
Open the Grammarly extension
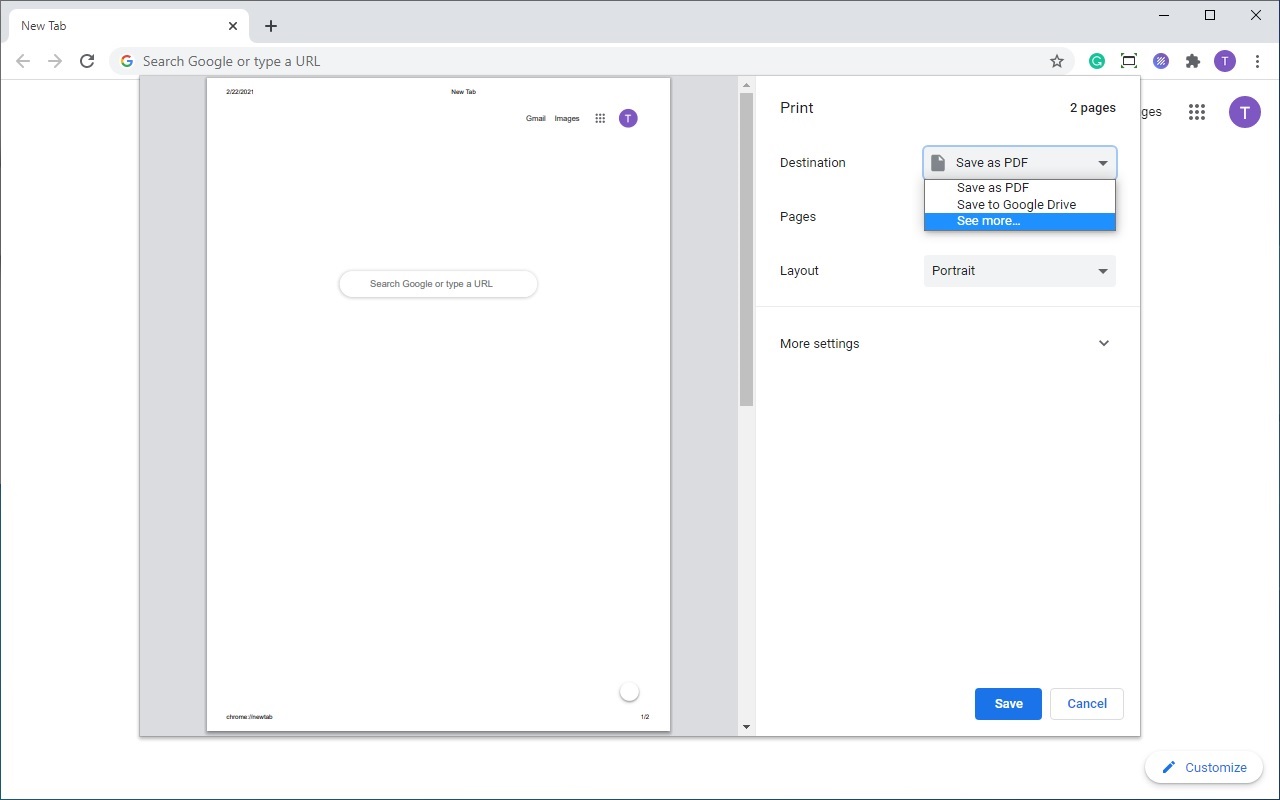1096,61
